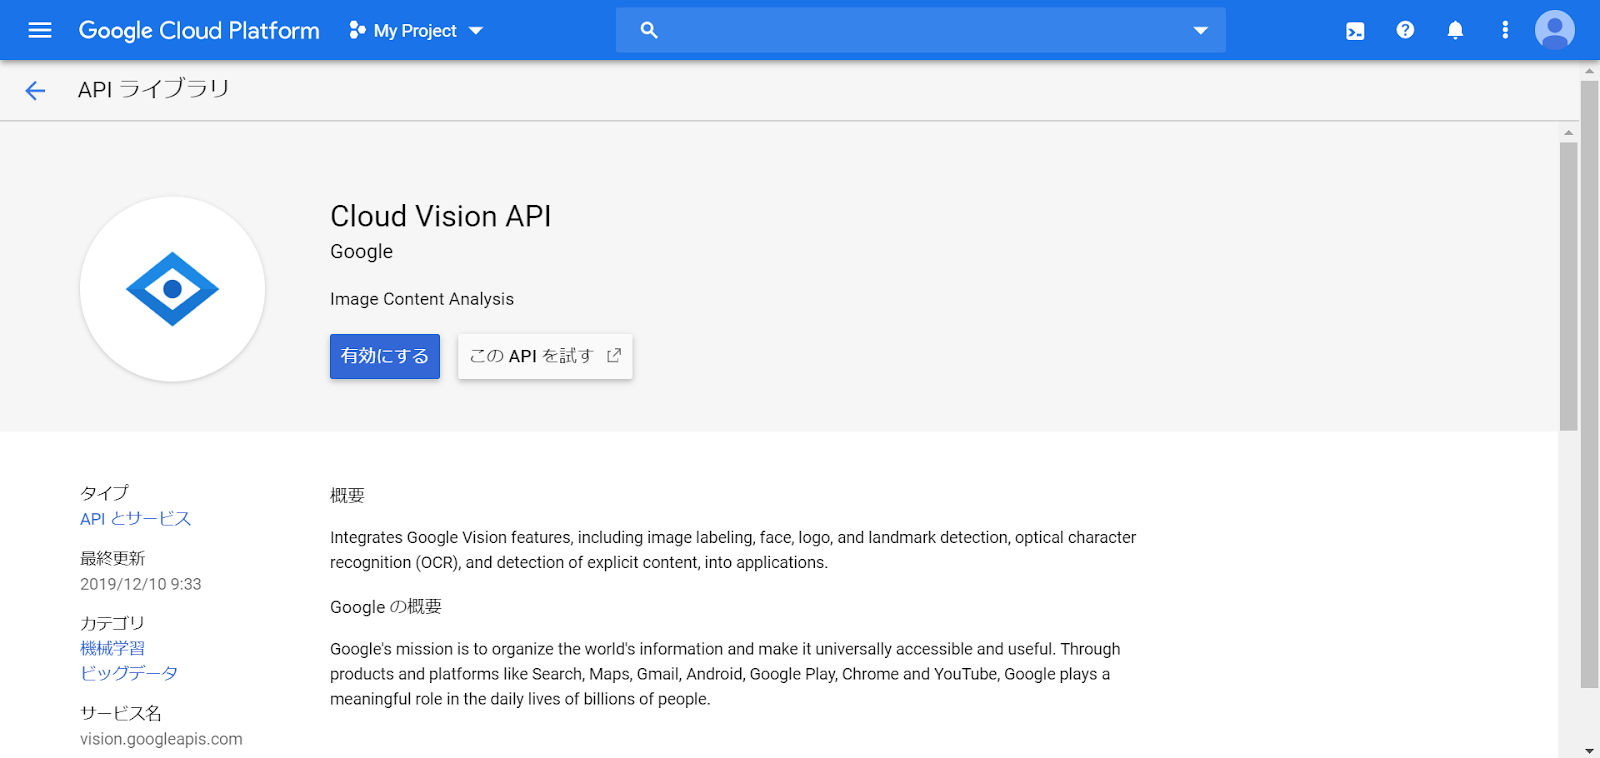Click the scrollbar down arrow at bottom
This screenshot has height=758, width=1600.
1589,750
